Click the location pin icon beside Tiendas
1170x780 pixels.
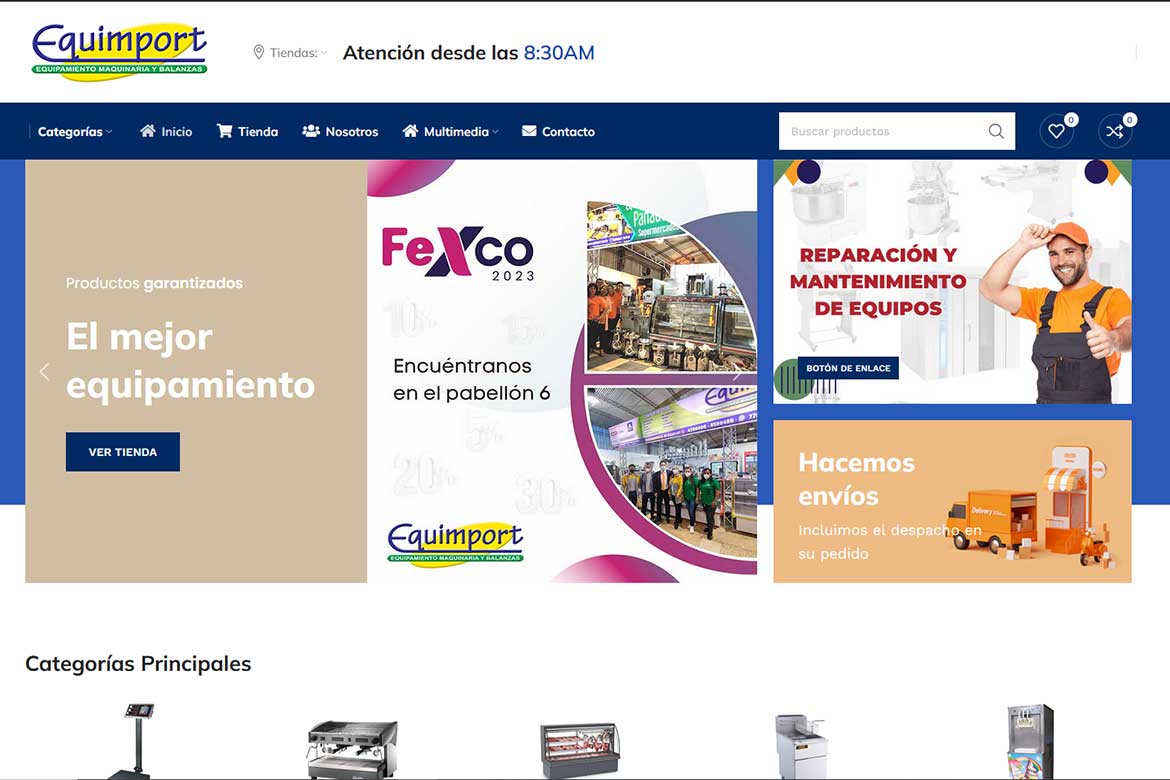pyautogui.click(x=259, y=52)
